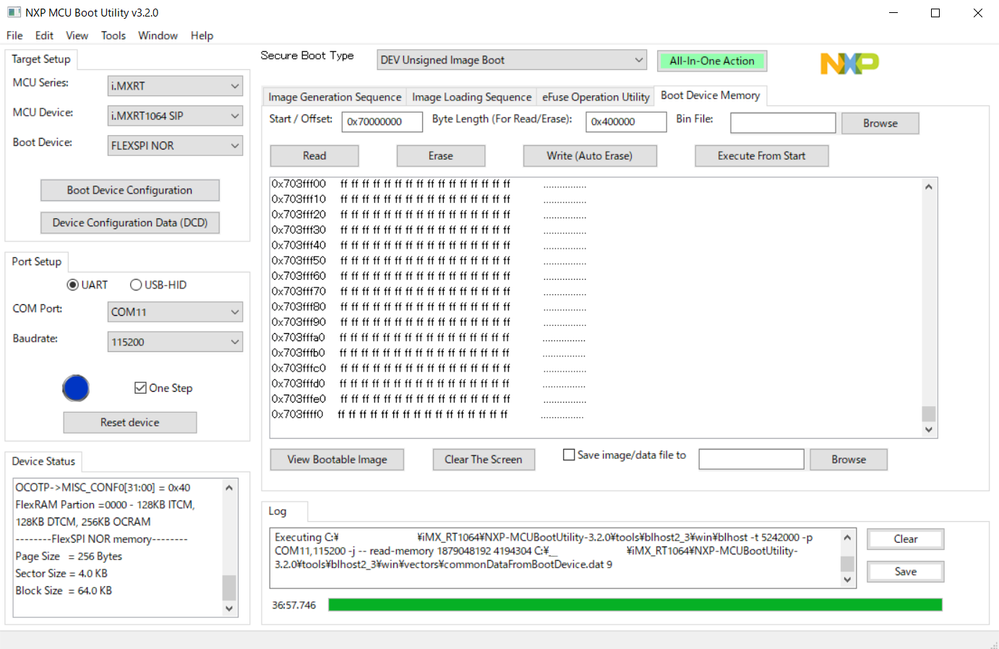Click the 'Block Size = 64.0 KB' line
The image size is (999, 649).
click(64, 590)
